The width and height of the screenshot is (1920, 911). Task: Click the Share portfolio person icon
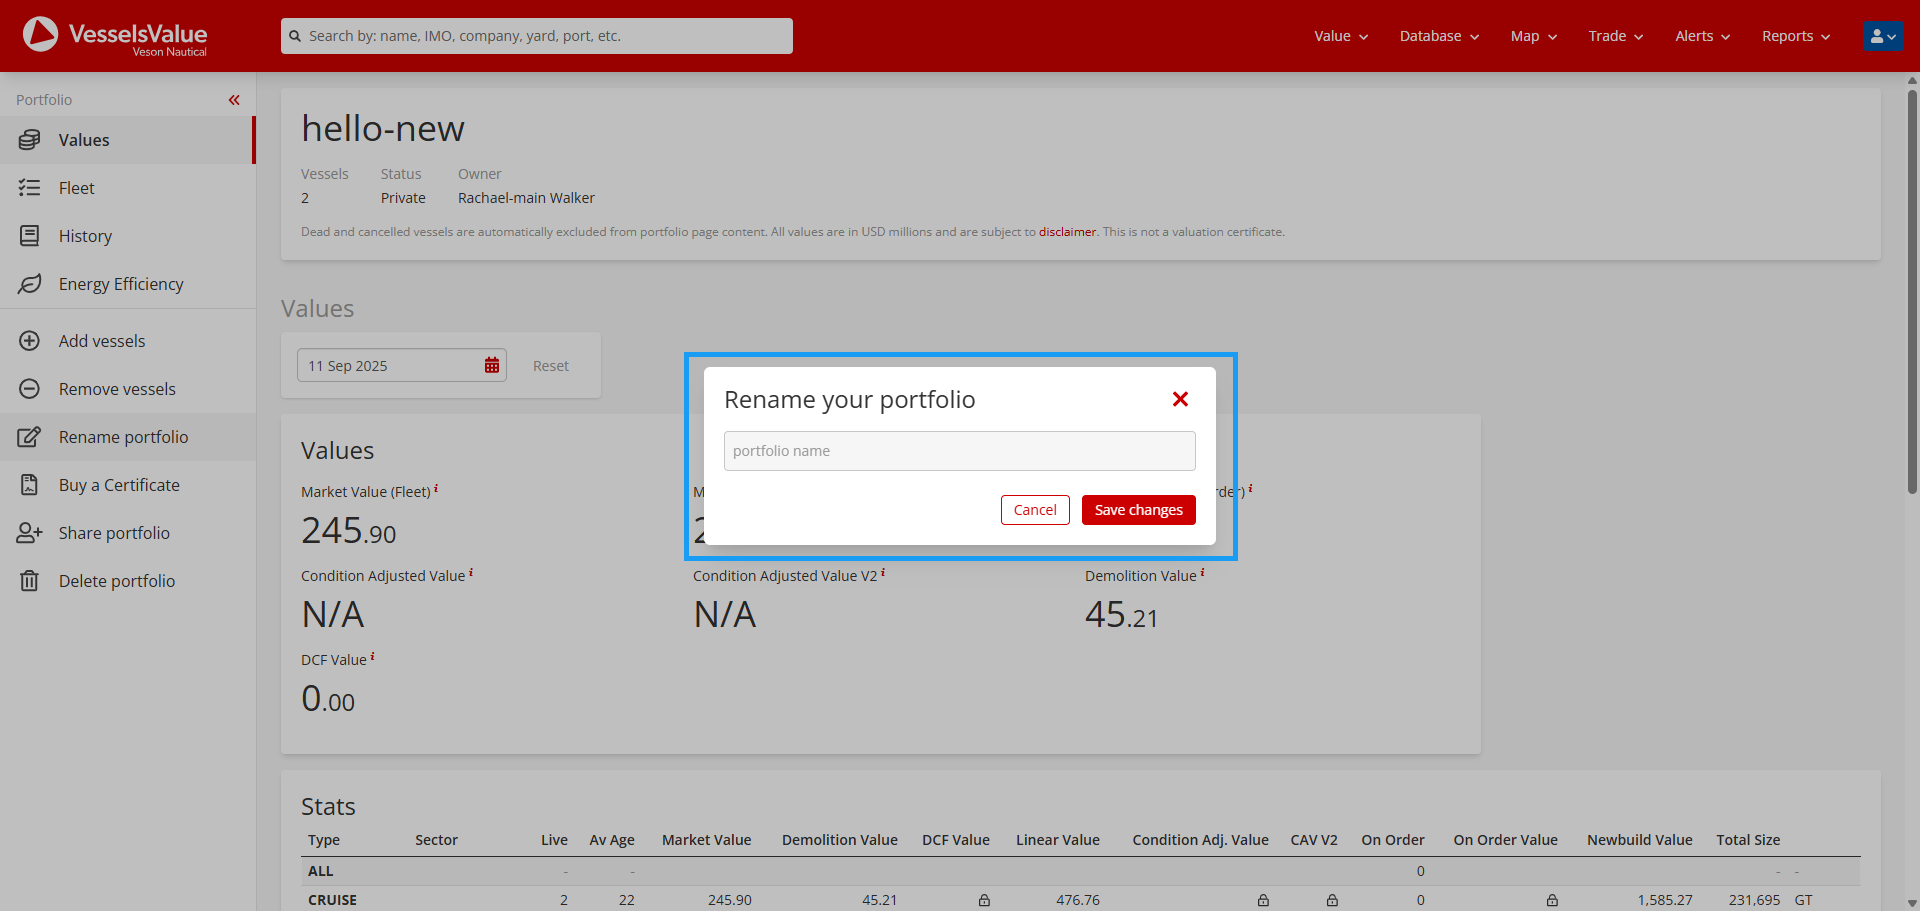pyautogui.click(x=30, y=533)
